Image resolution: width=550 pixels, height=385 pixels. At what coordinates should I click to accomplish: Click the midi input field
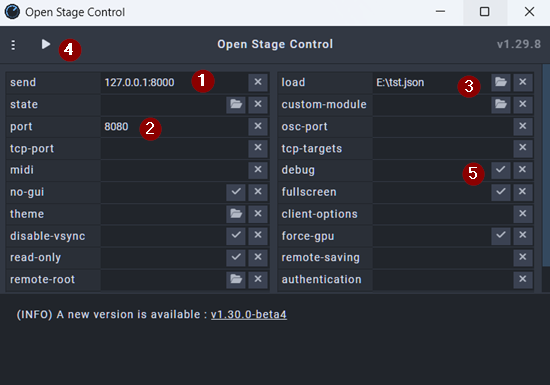(174, 170)
